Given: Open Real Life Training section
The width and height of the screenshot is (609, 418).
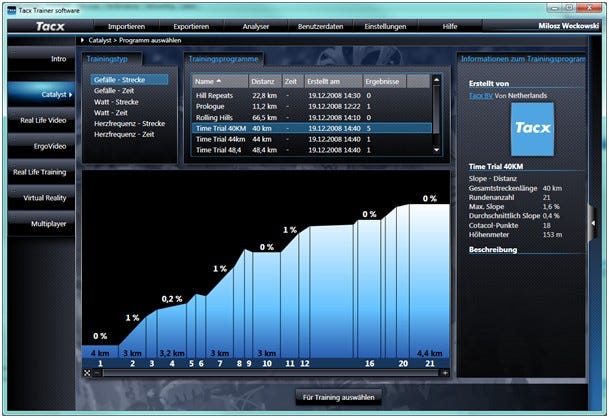Looking at the screenshot, I should pos(41,172).
